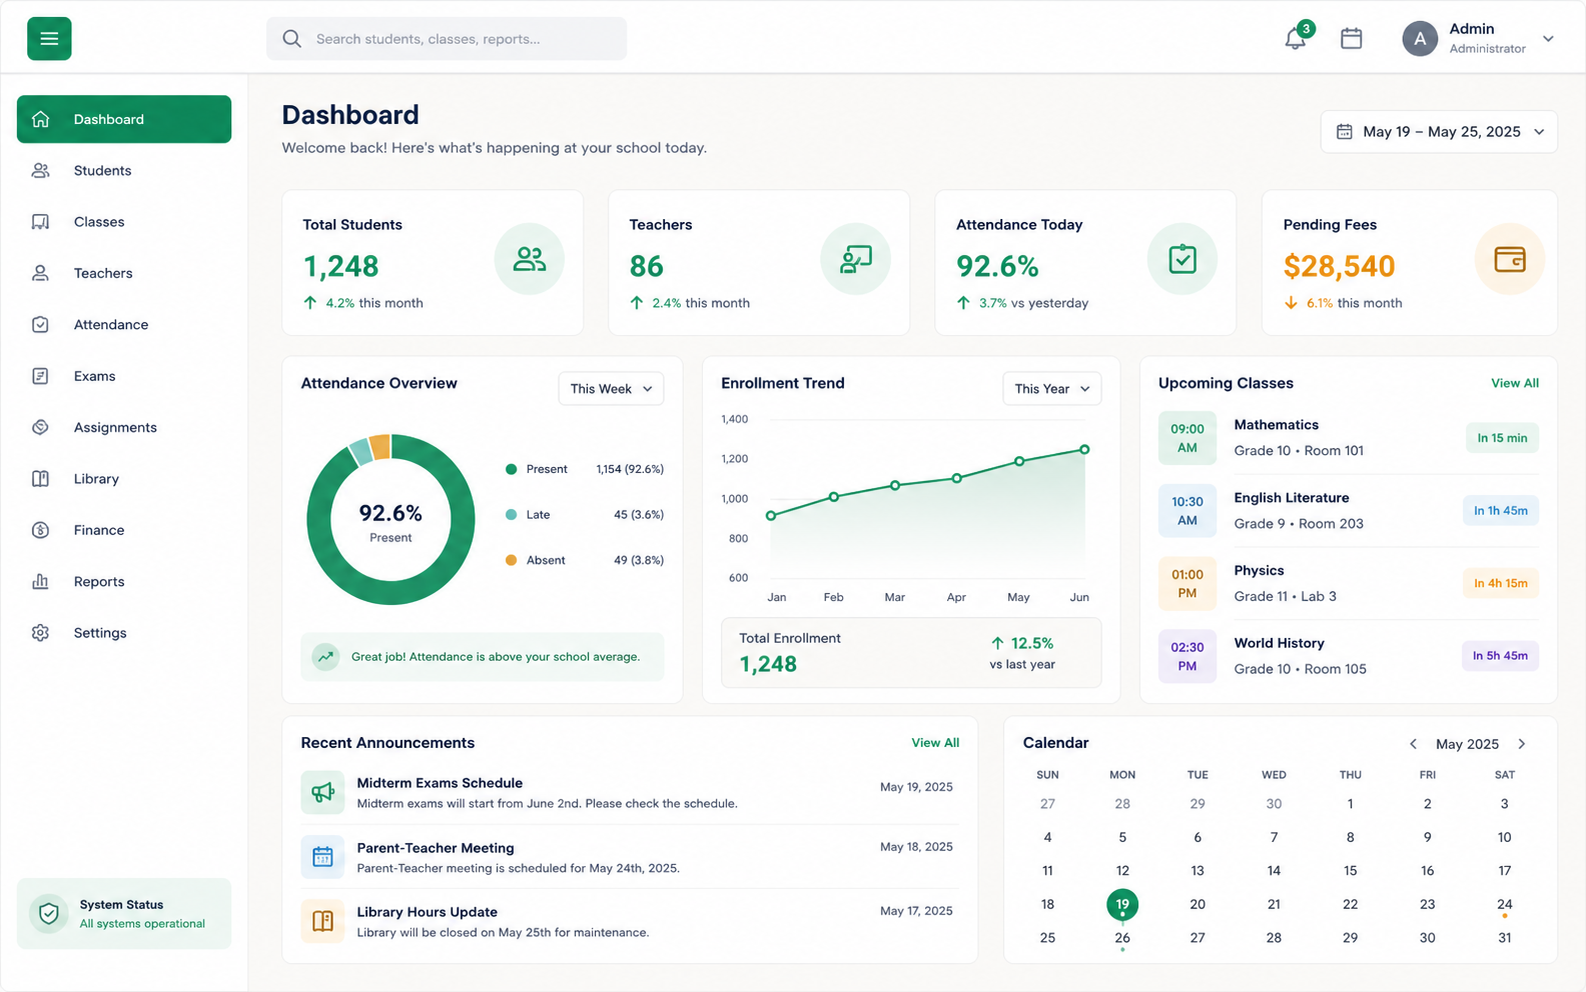Select the Students label in the sidebar
The height and width of the screenshot is (992, 1586).
tap(103, 171)
